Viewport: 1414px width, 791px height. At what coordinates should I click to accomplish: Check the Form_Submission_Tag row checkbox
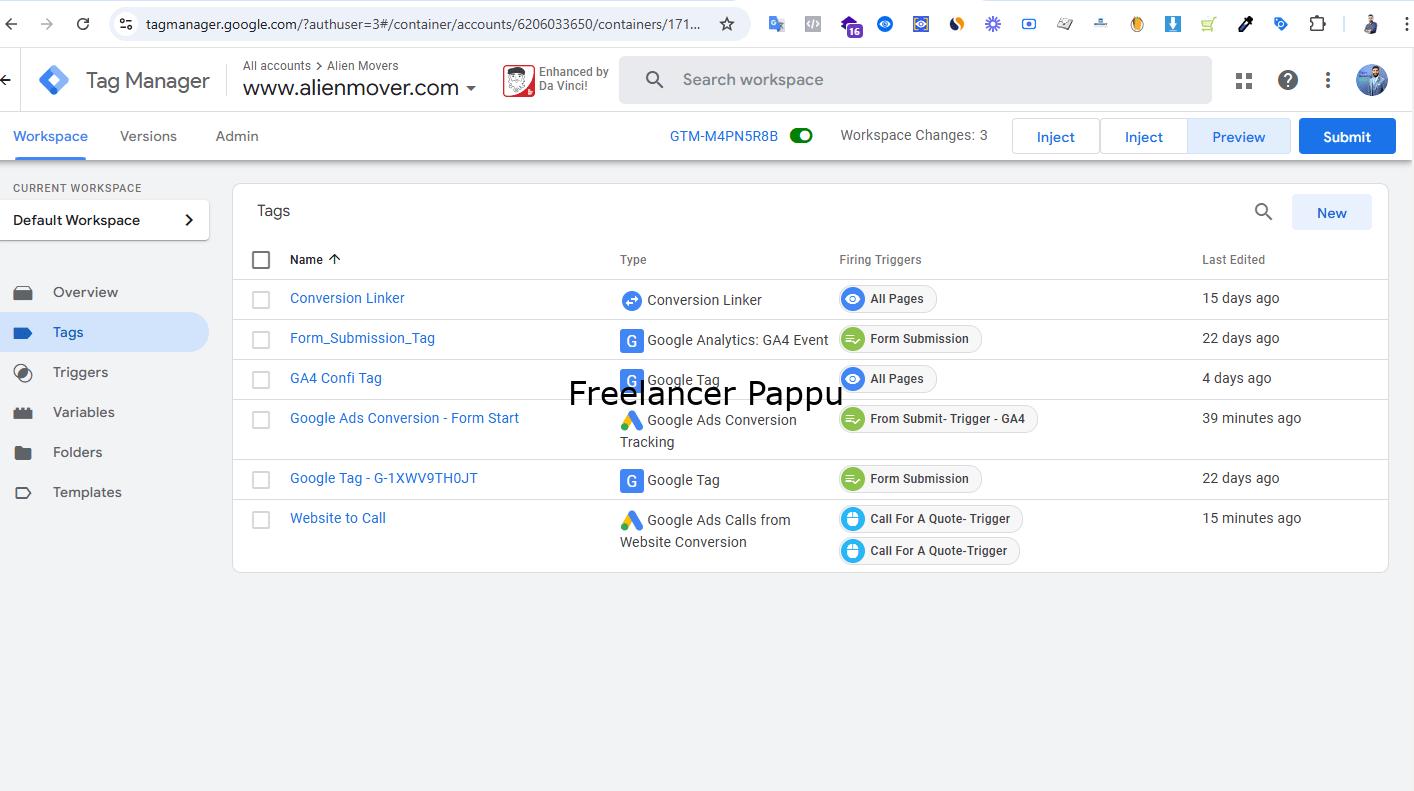coord(261,340)
